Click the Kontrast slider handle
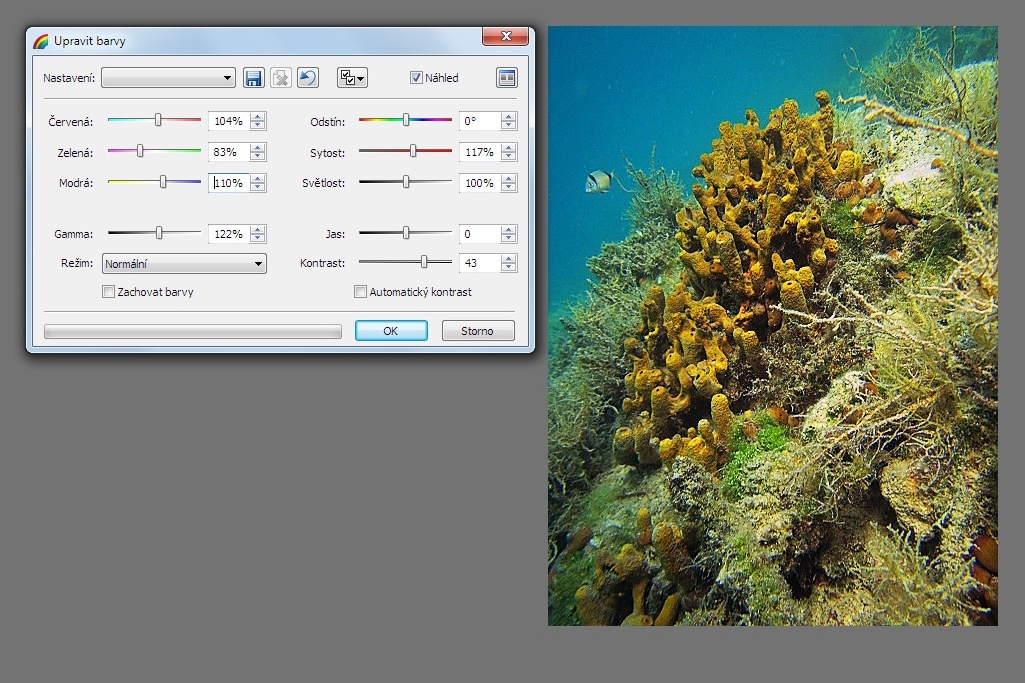 click(424, 262)
